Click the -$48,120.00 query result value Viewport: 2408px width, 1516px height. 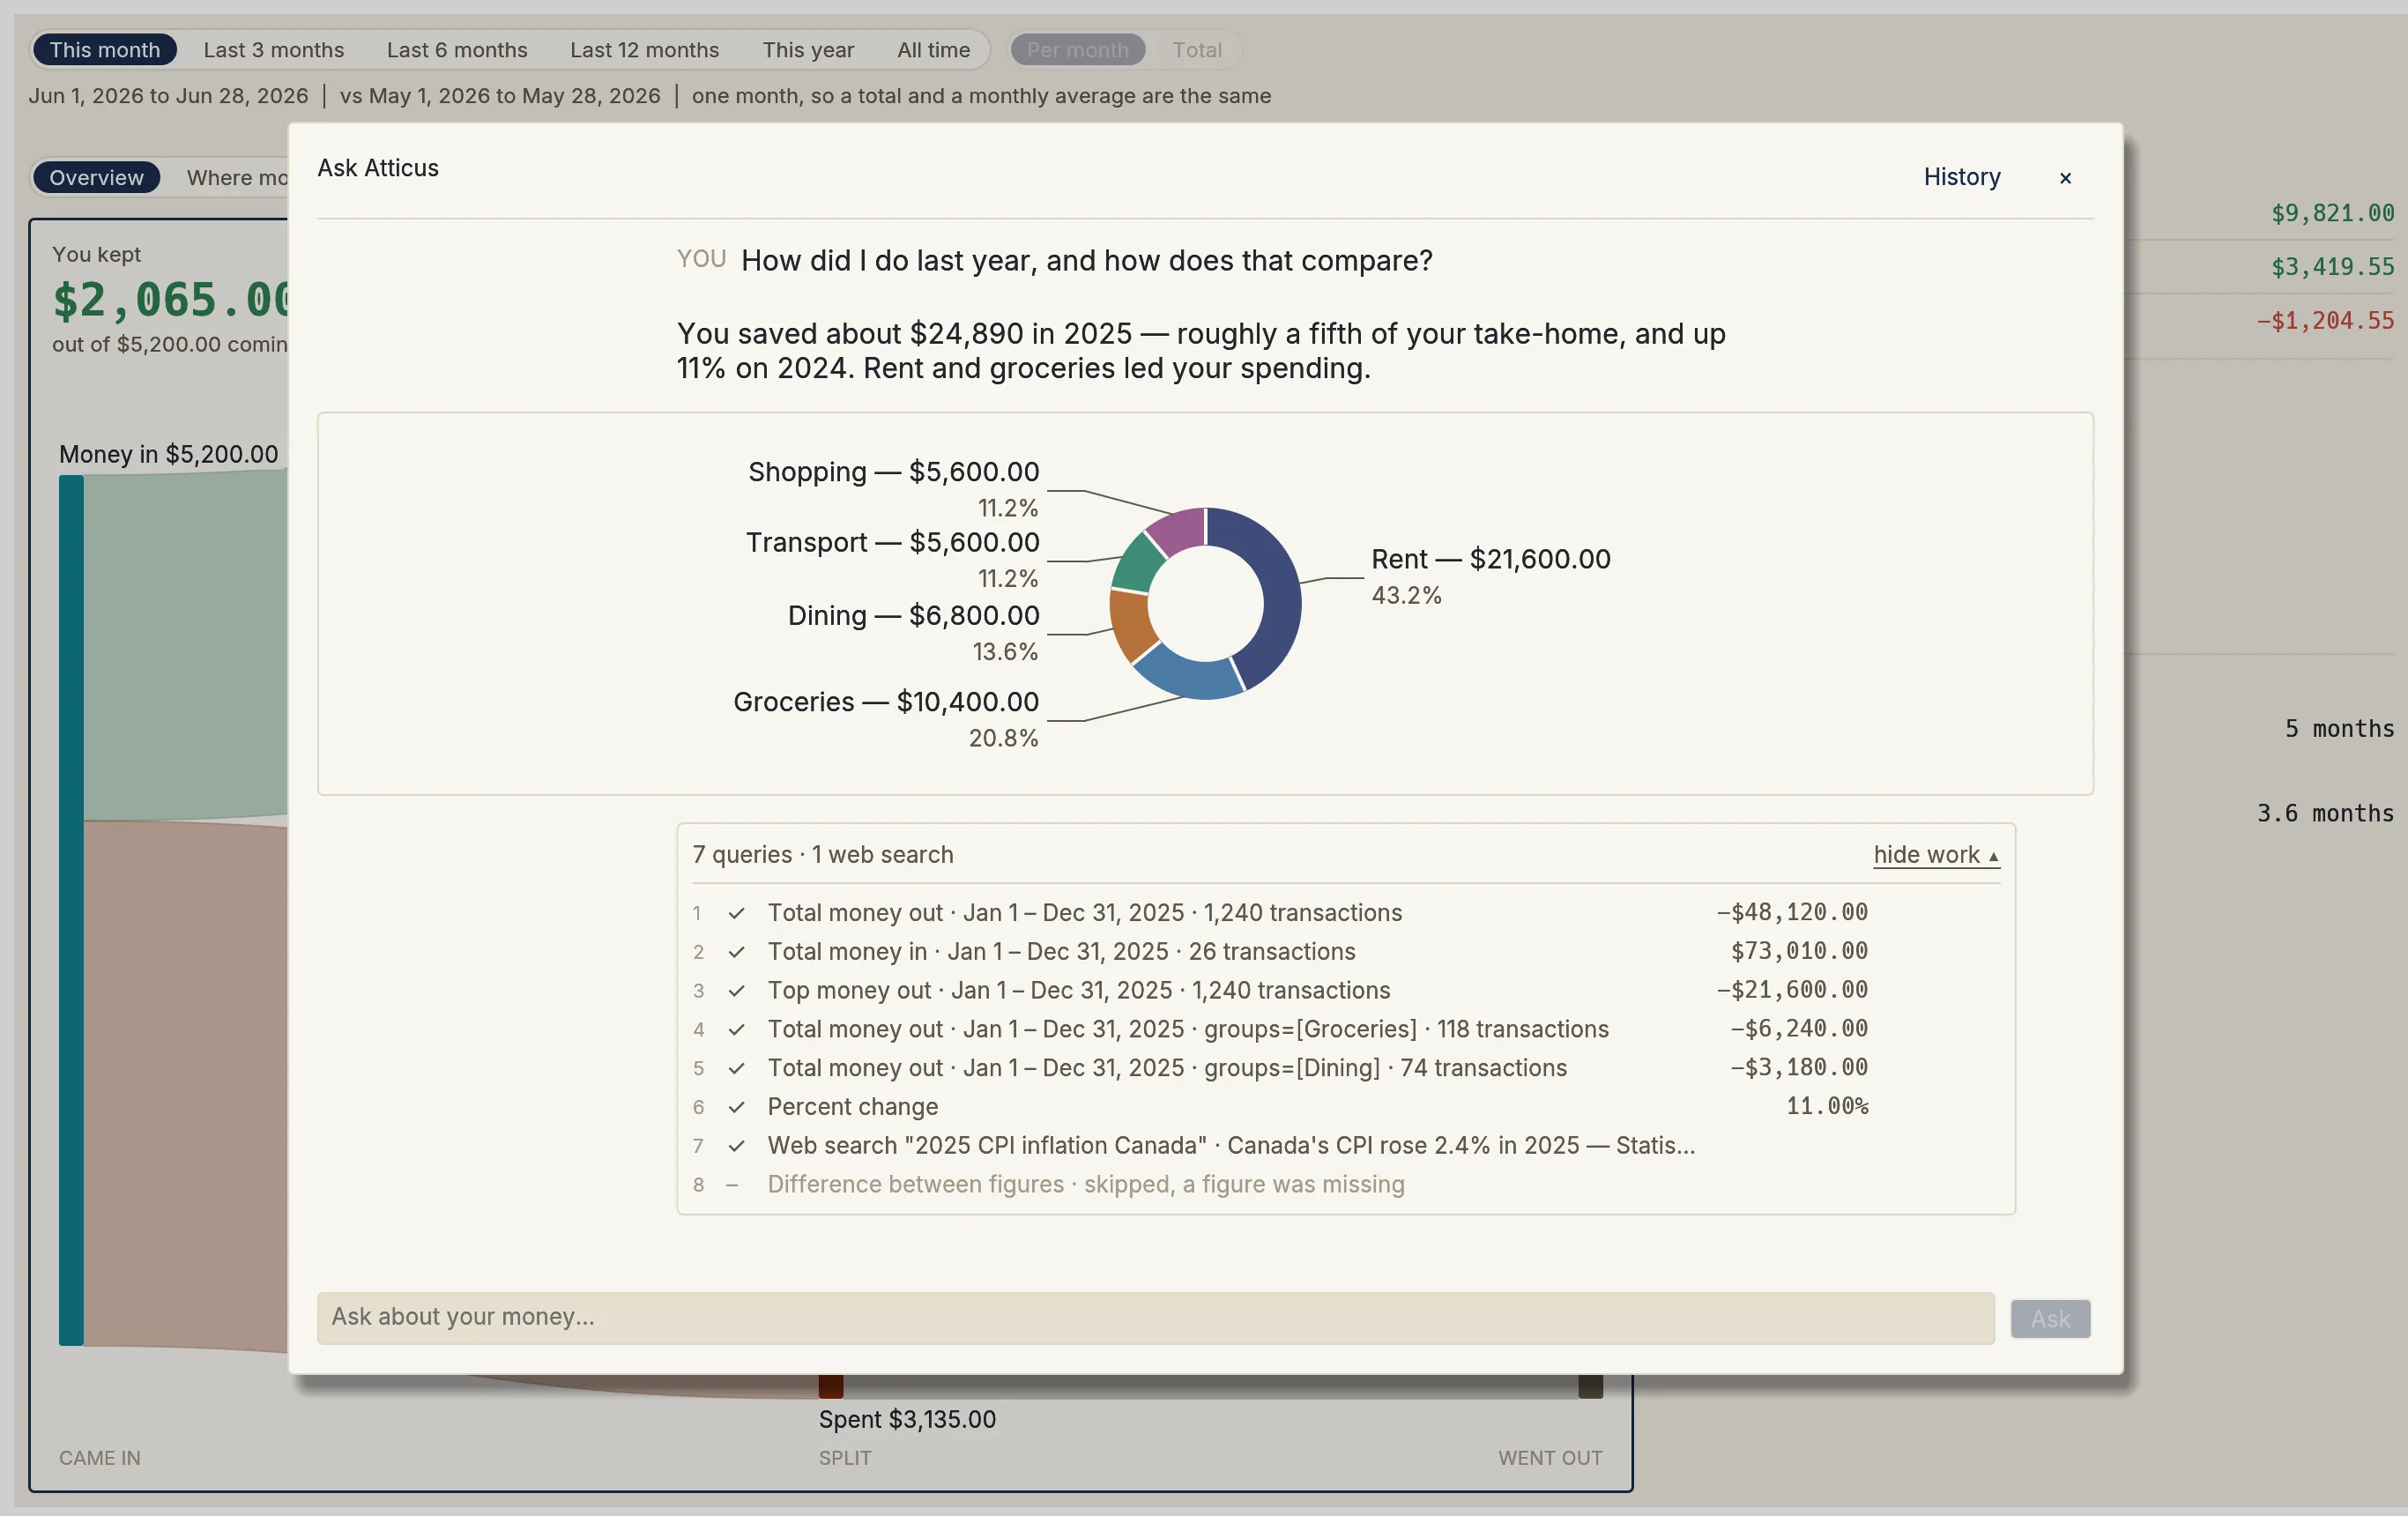pyautogui.click(x=1791, y=912)
